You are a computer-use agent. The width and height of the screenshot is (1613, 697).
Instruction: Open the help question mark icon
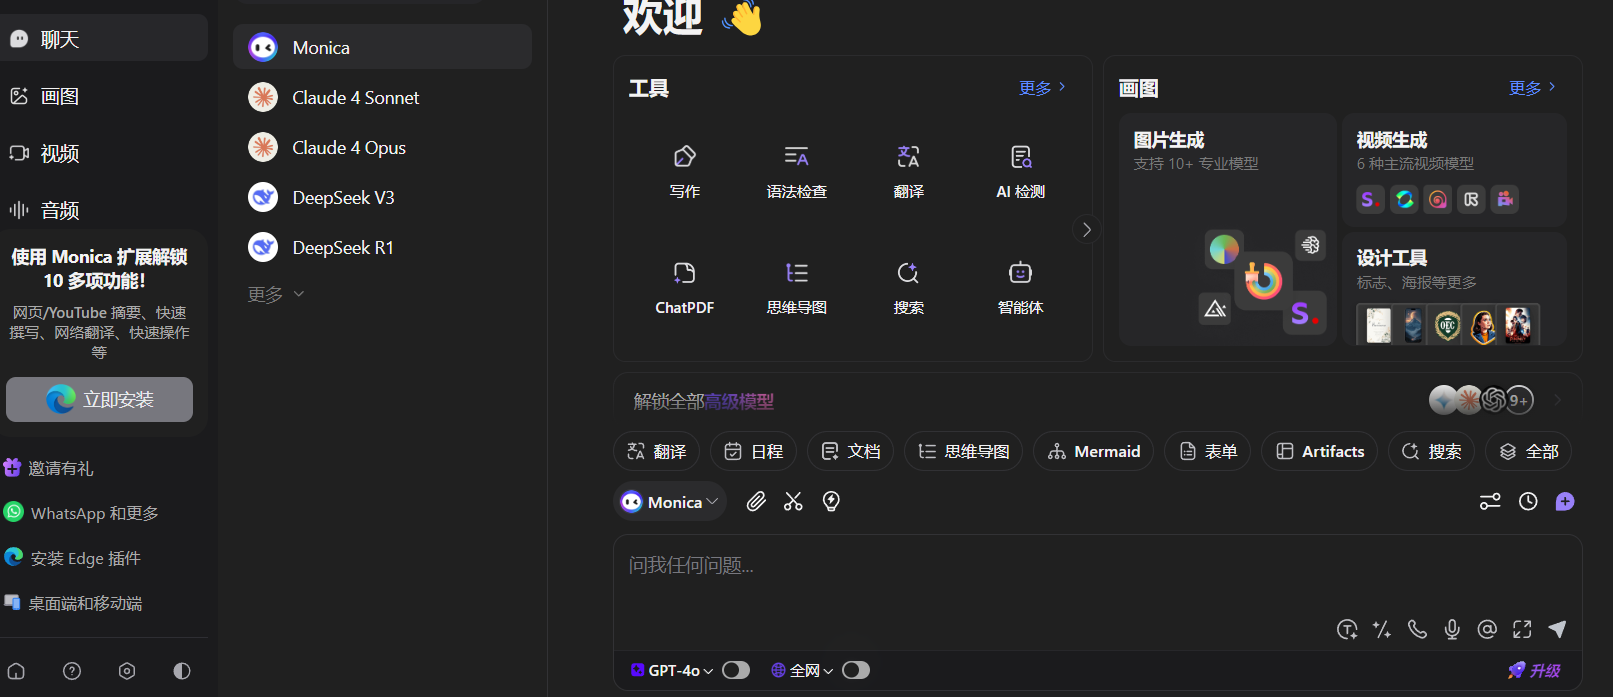72,671
